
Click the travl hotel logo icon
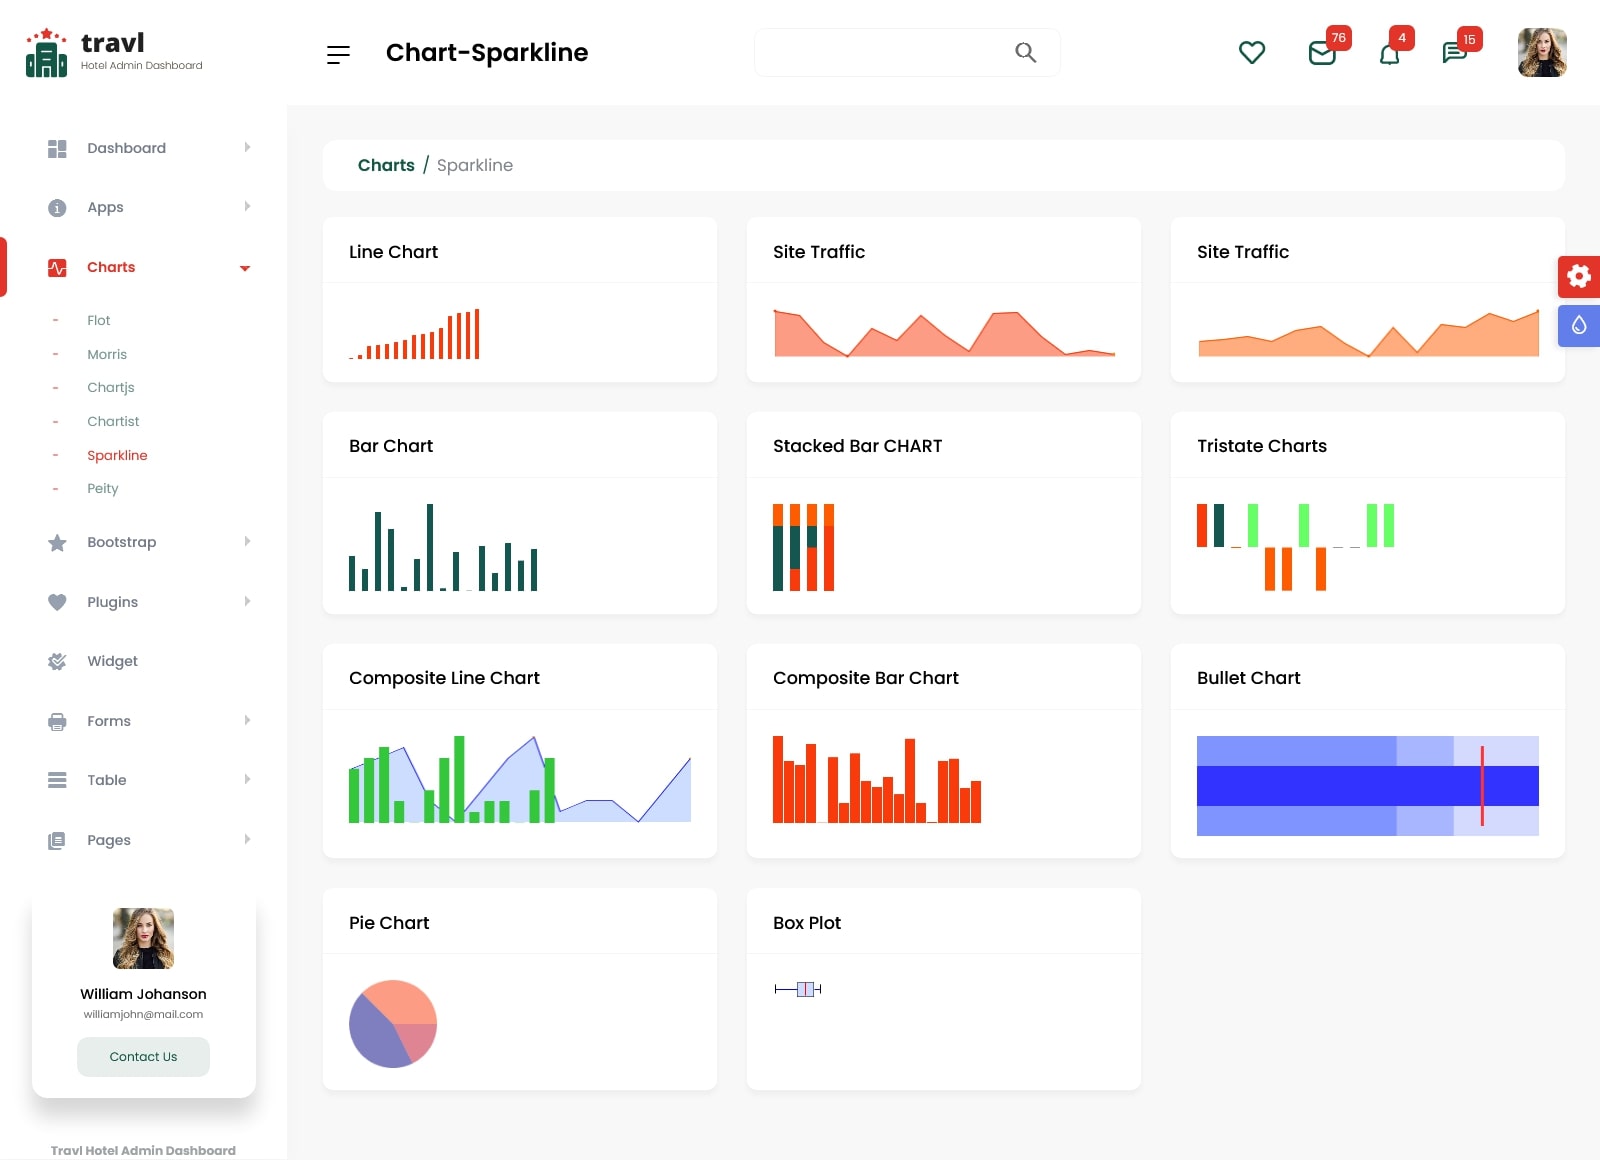pyautogui.click(x=46, y=54)
